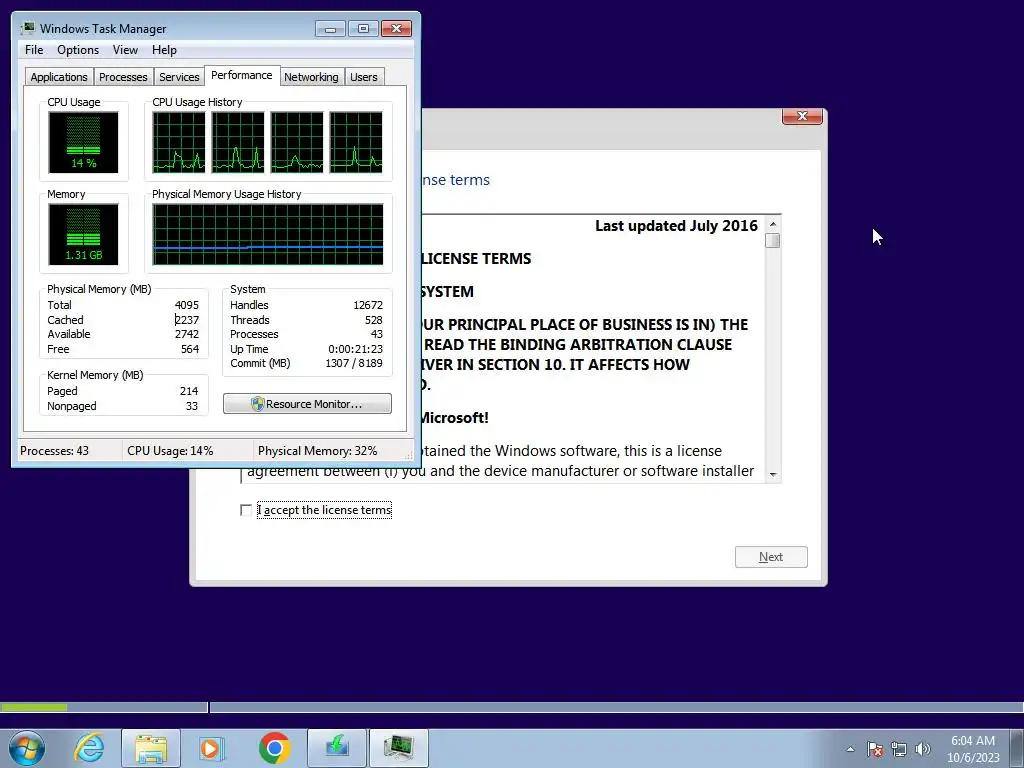
Task: Click the Cached value 2237
Action: pos(187,320)
